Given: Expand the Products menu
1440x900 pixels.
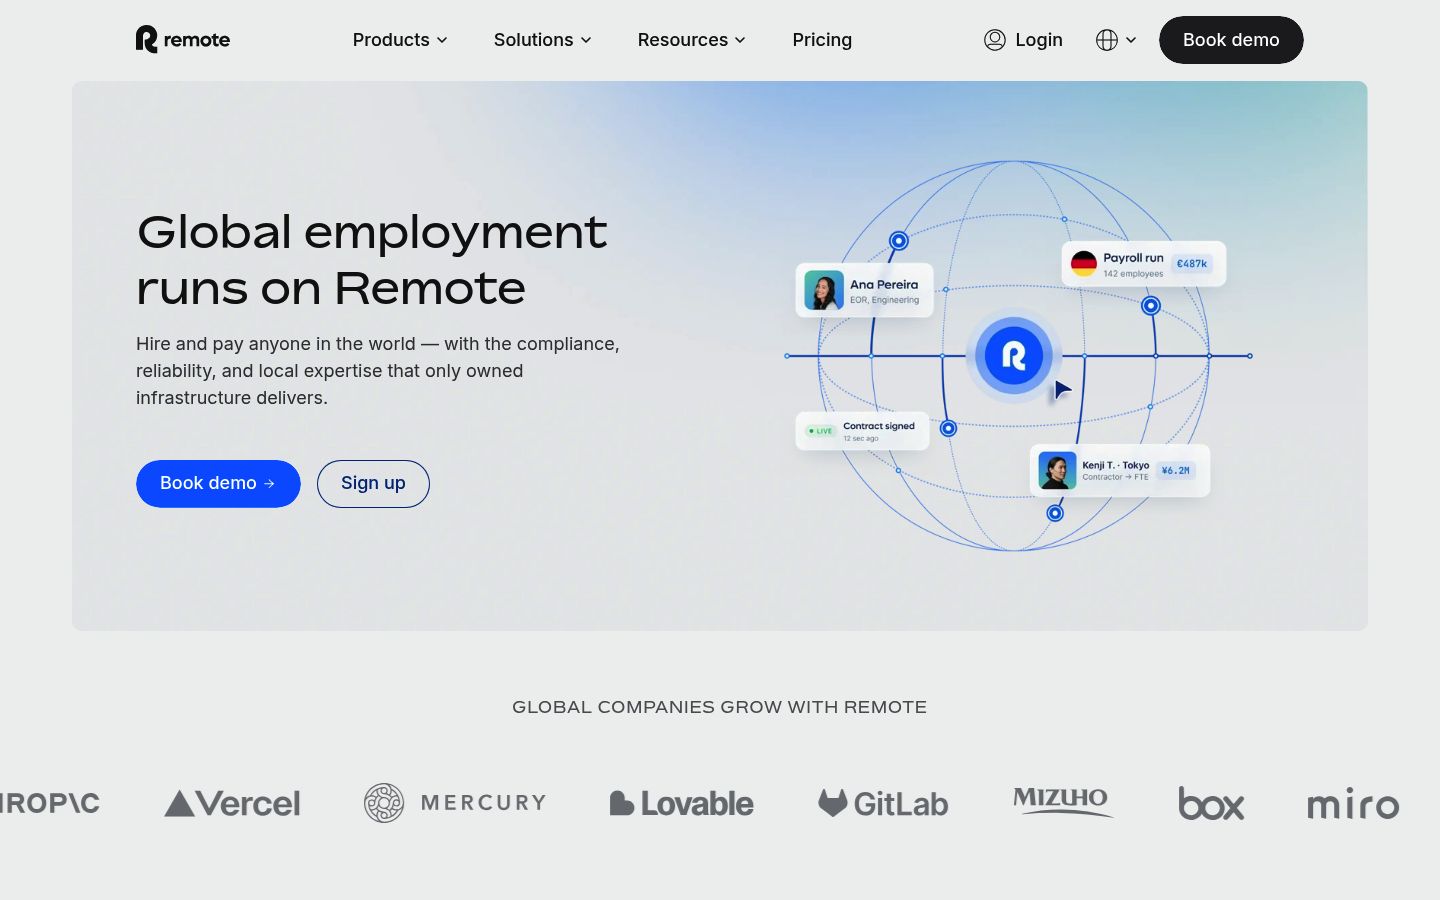Looking at the screenshot, I should coord(400,40).
